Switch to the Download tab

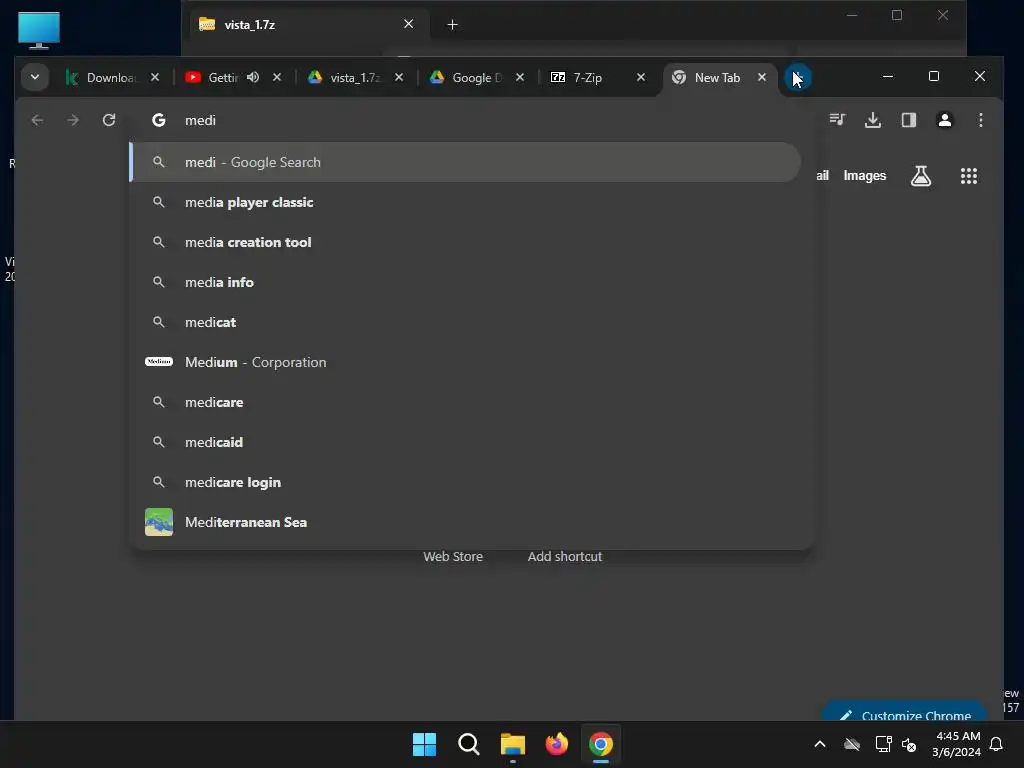pos(111,77)
